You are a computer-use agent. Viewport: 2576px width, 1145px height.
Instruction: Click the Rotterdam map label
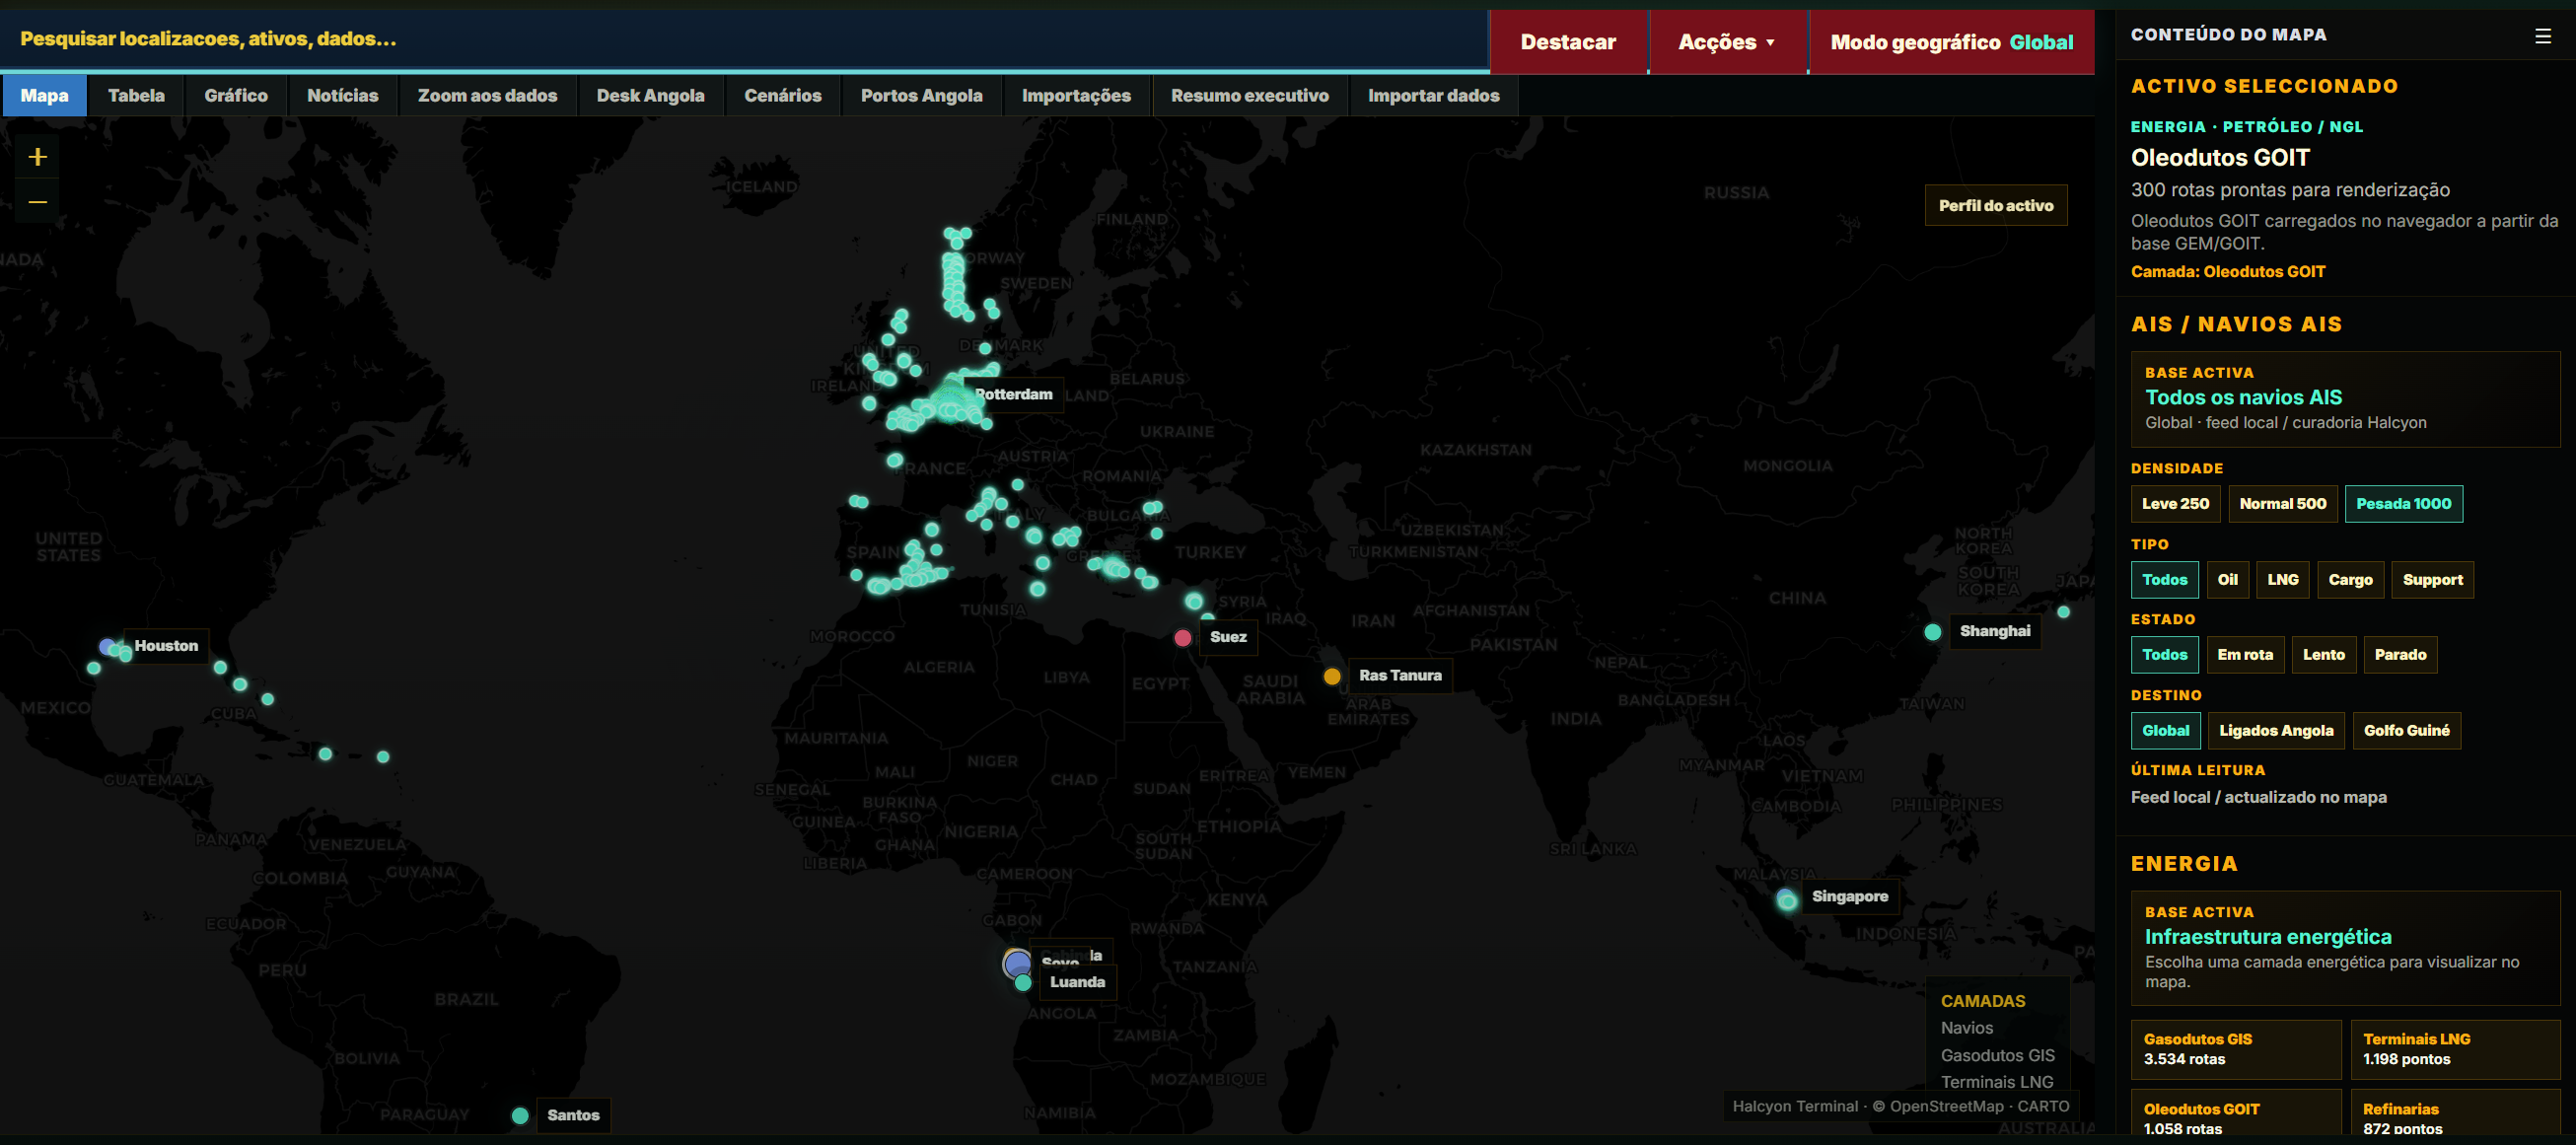pos(1013,395)
